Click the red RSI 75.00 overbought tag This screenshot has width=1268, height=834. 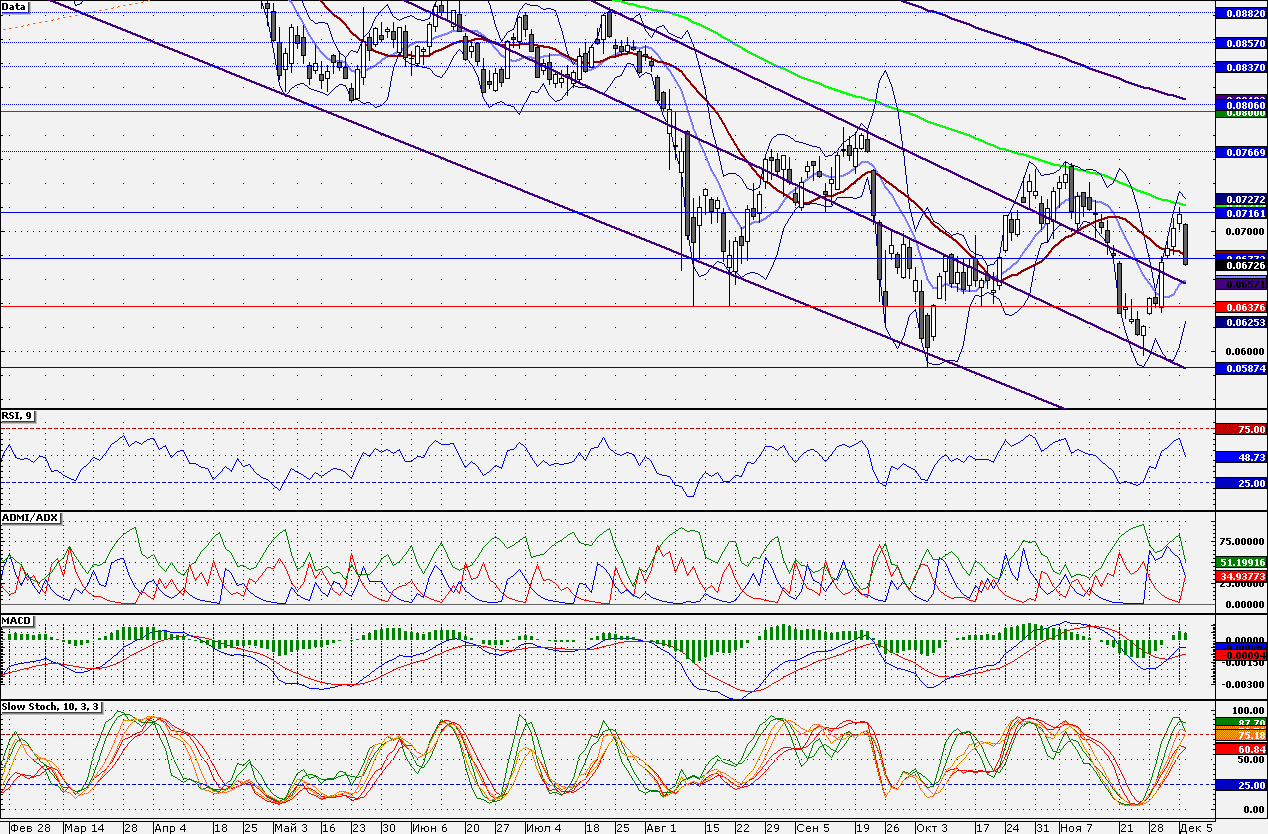(x=1240, y=429)
